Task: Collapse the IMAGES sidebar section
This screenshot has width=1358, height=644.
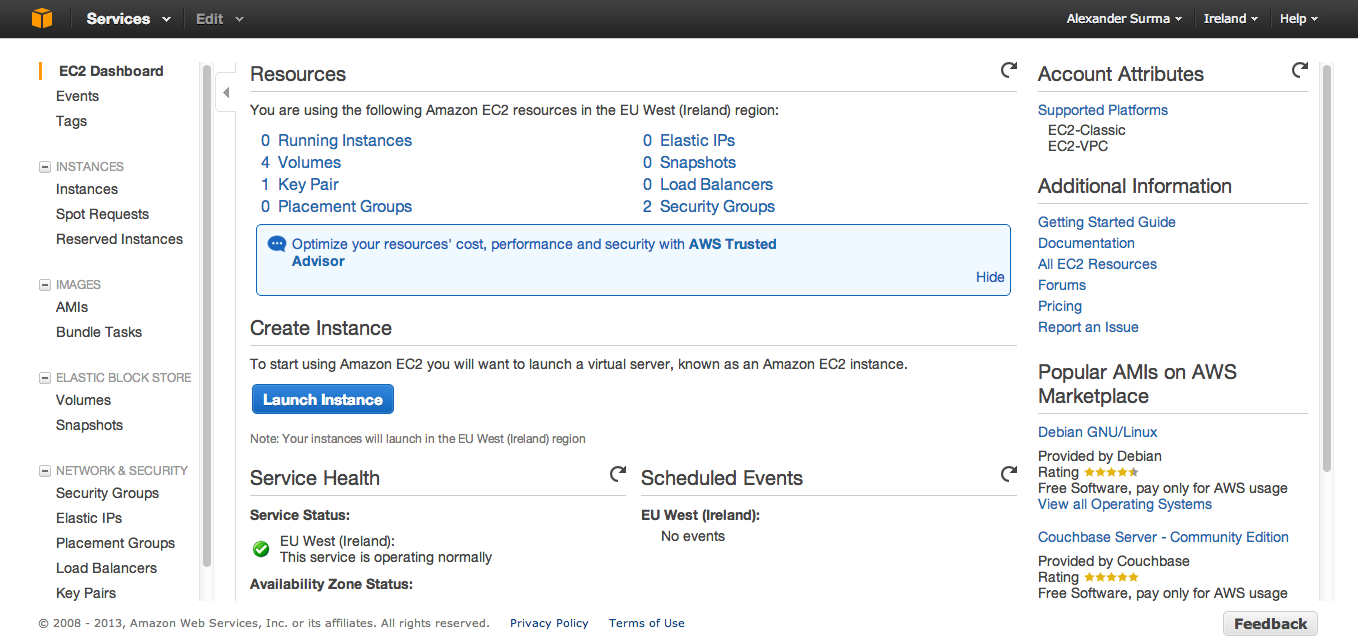Action: click(44, 285)
